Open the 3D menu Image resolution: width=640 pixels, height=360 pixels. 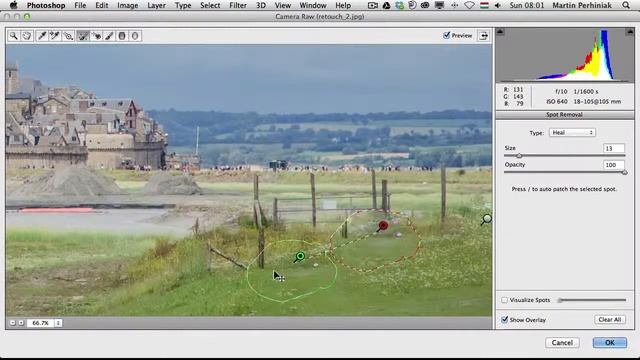point(260,5)
